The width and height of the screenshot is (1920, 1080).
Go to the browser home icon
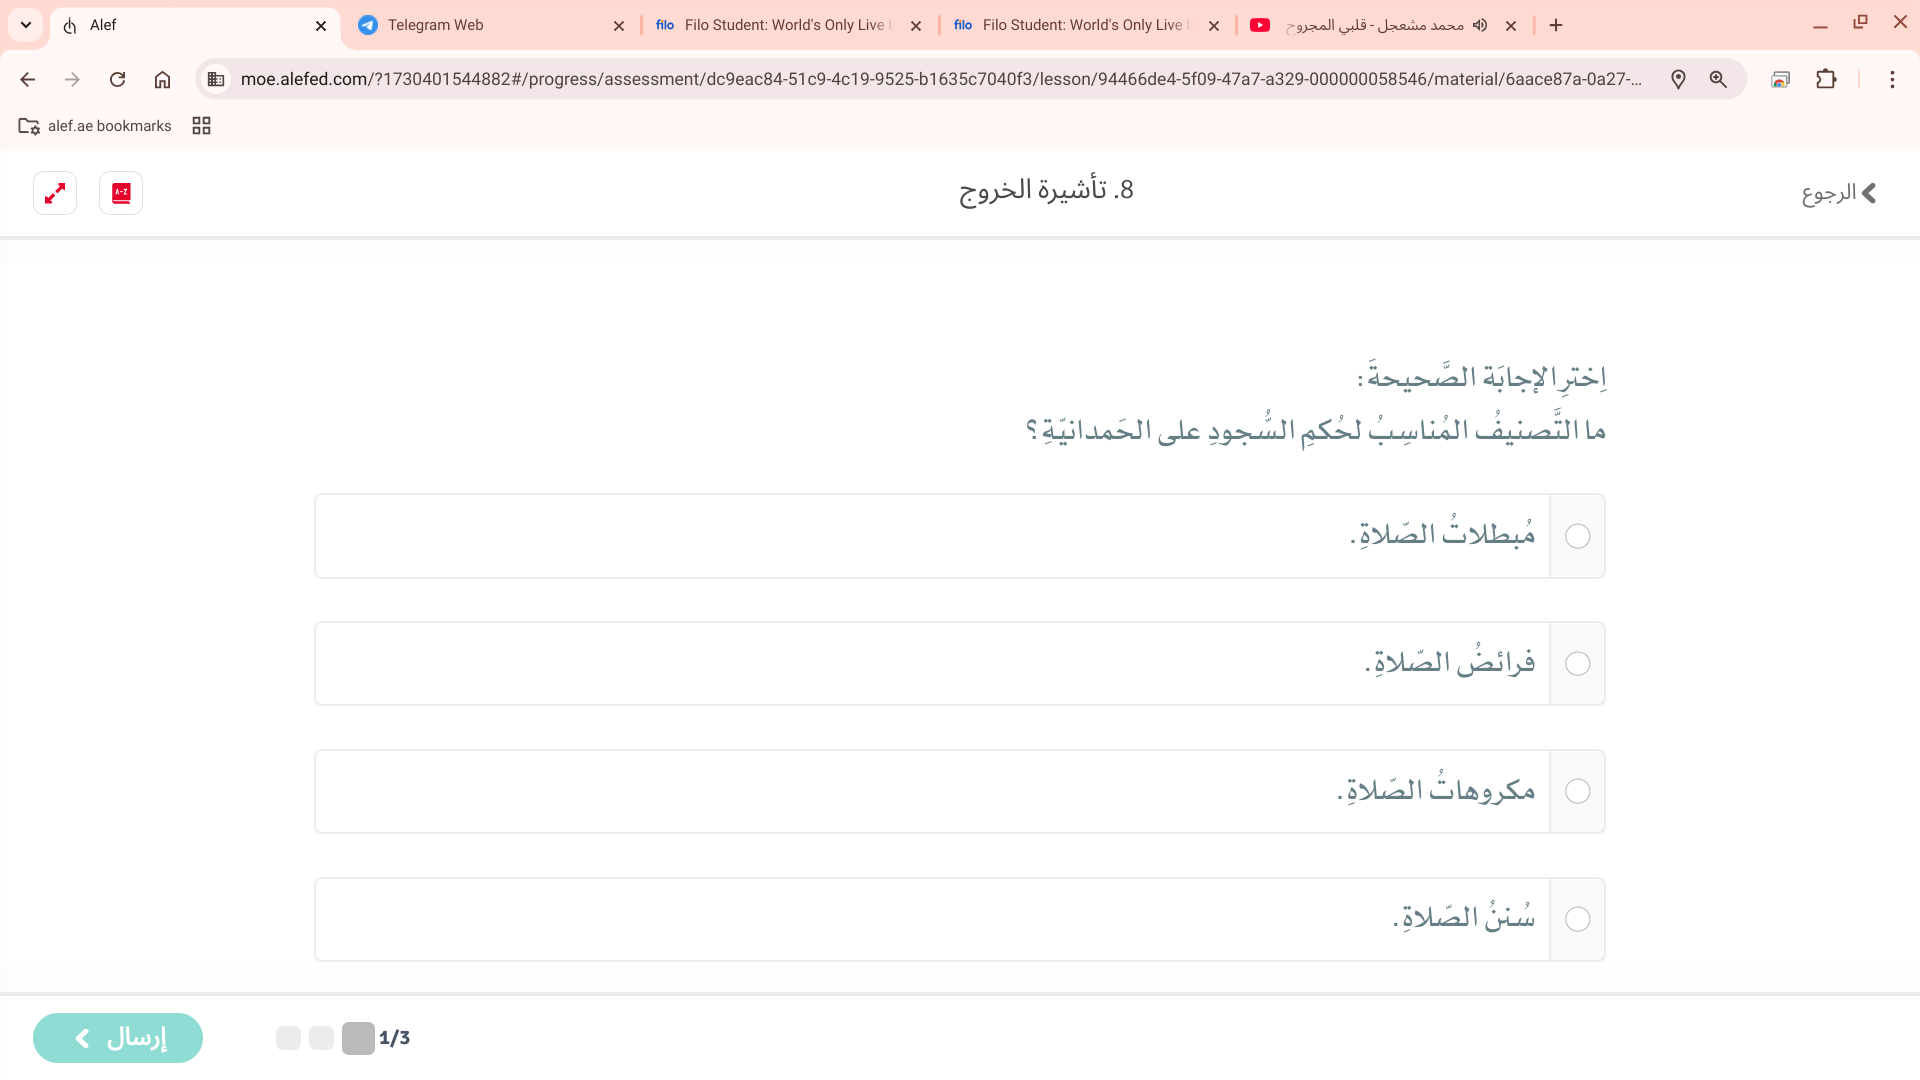(162, 79)
